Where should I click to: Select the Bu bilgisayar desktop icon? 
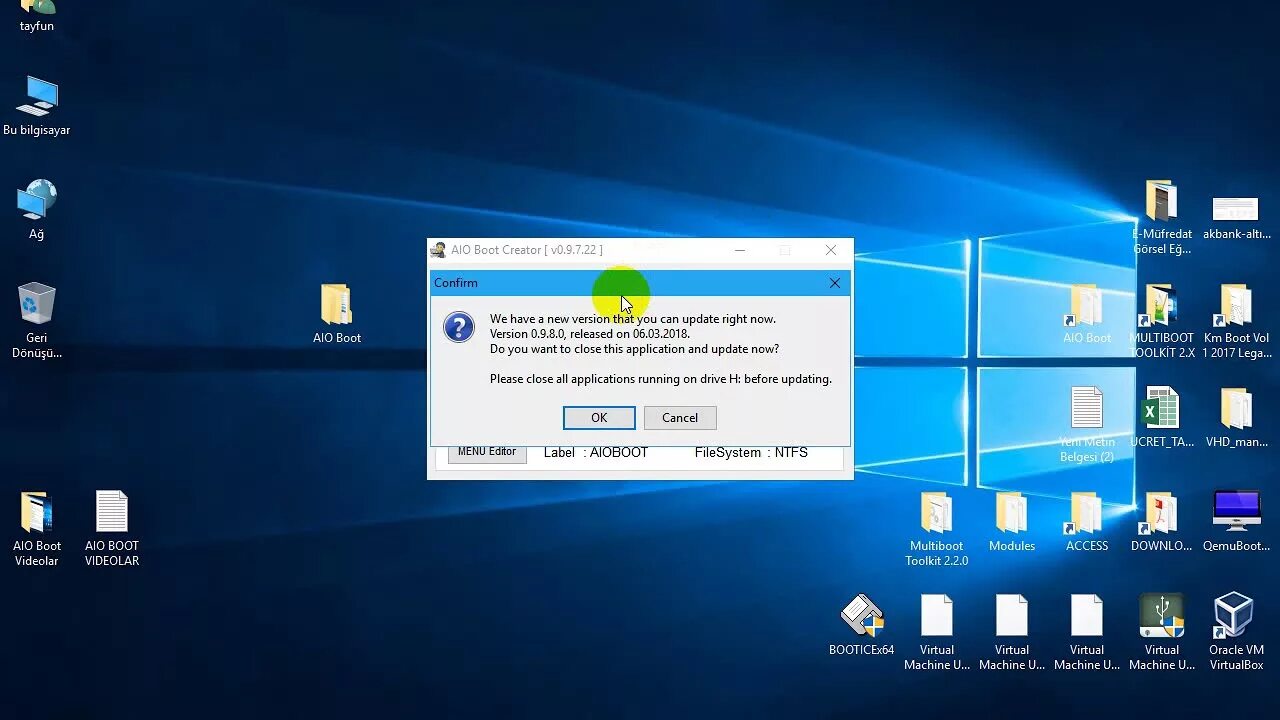tap(37, 106)
